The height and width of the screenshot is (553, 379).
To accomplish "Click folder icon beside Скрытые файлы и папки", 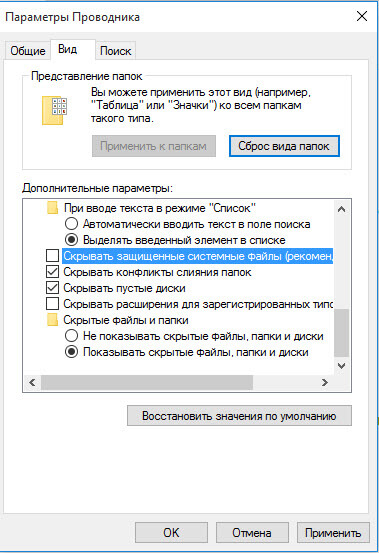I will coord(53,320).
